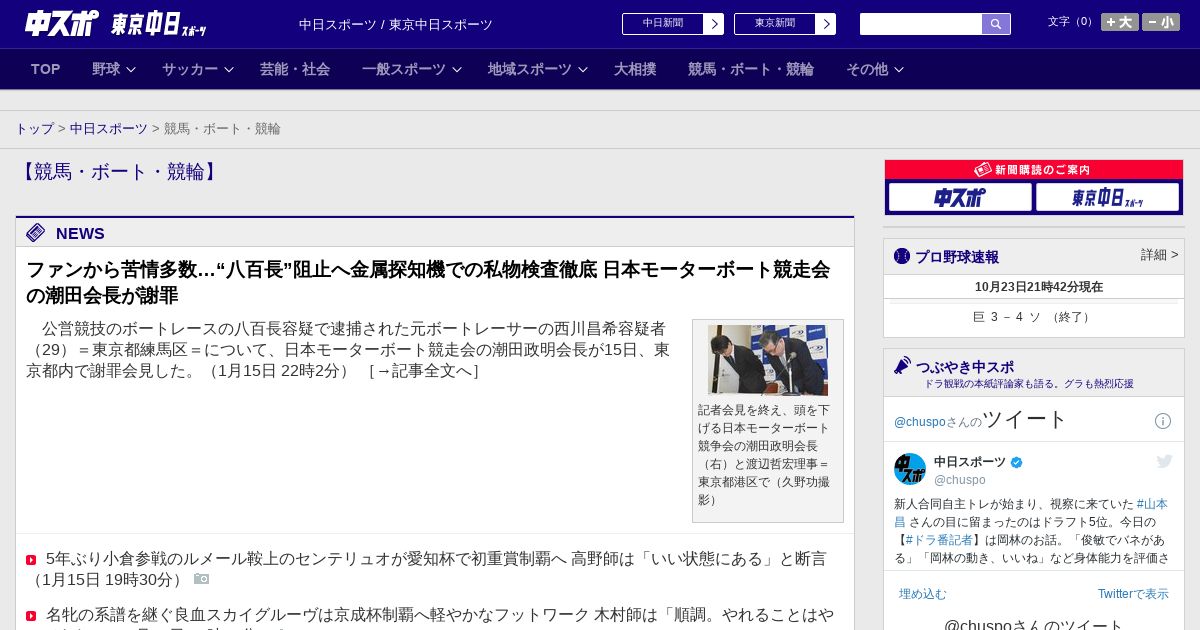Click the 巨 3-4 ソ game score
Viewport: 1200px width, 630px height.
pos(1033,317)
